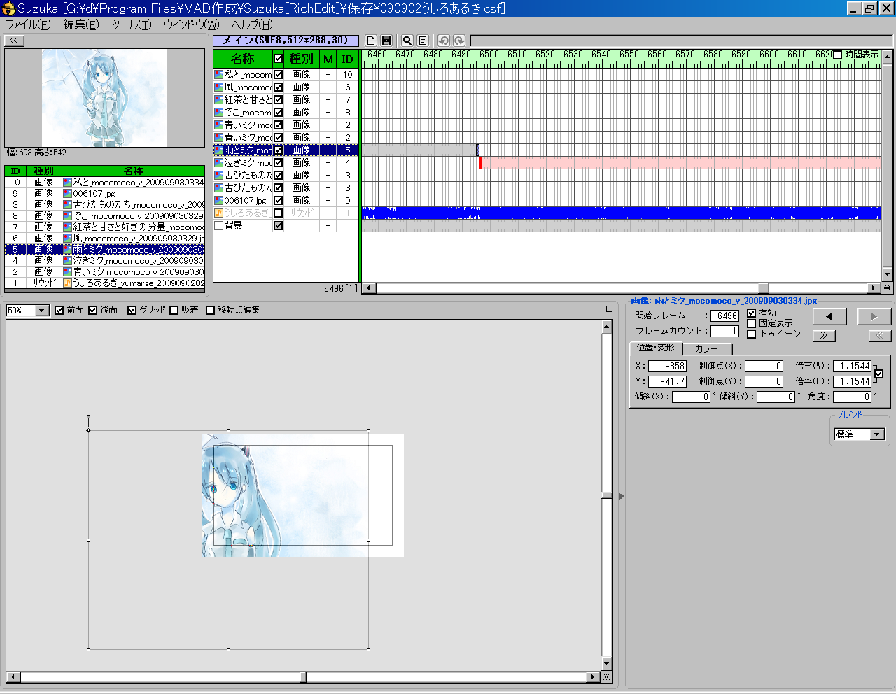
Task: Open the ツール(T) menu
Action: pyautogui.click(x=131, y=25)
